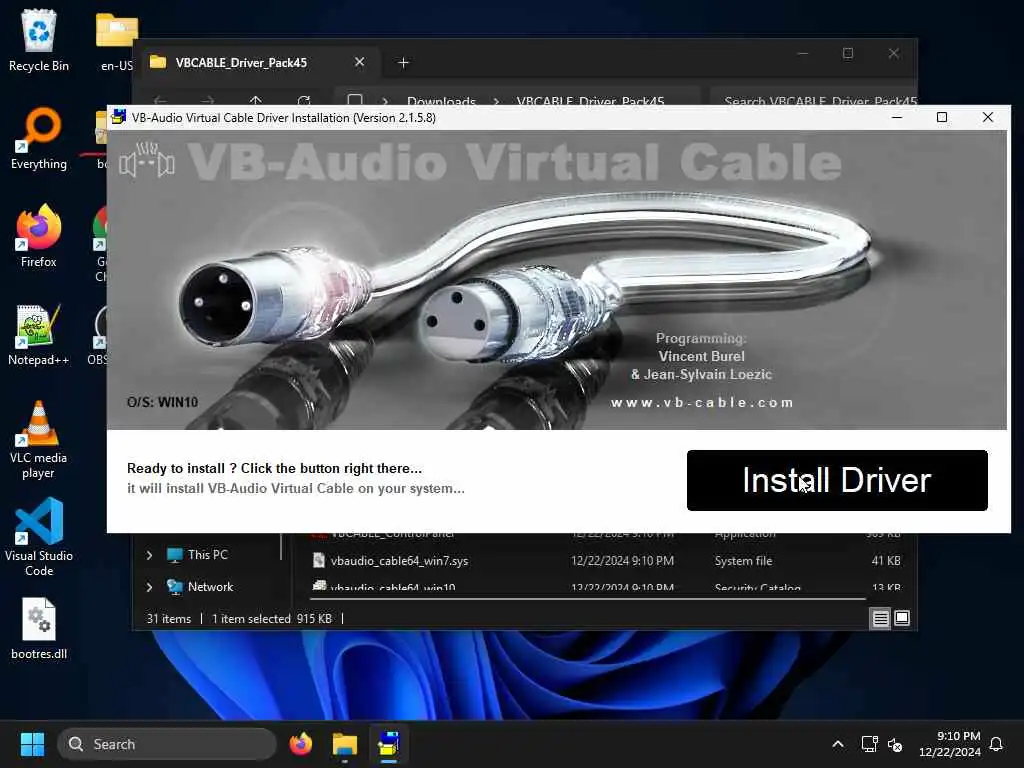Click '41 KB' size cell
Viewport: 1024px width, 768px height.
(x=886, y=561)
